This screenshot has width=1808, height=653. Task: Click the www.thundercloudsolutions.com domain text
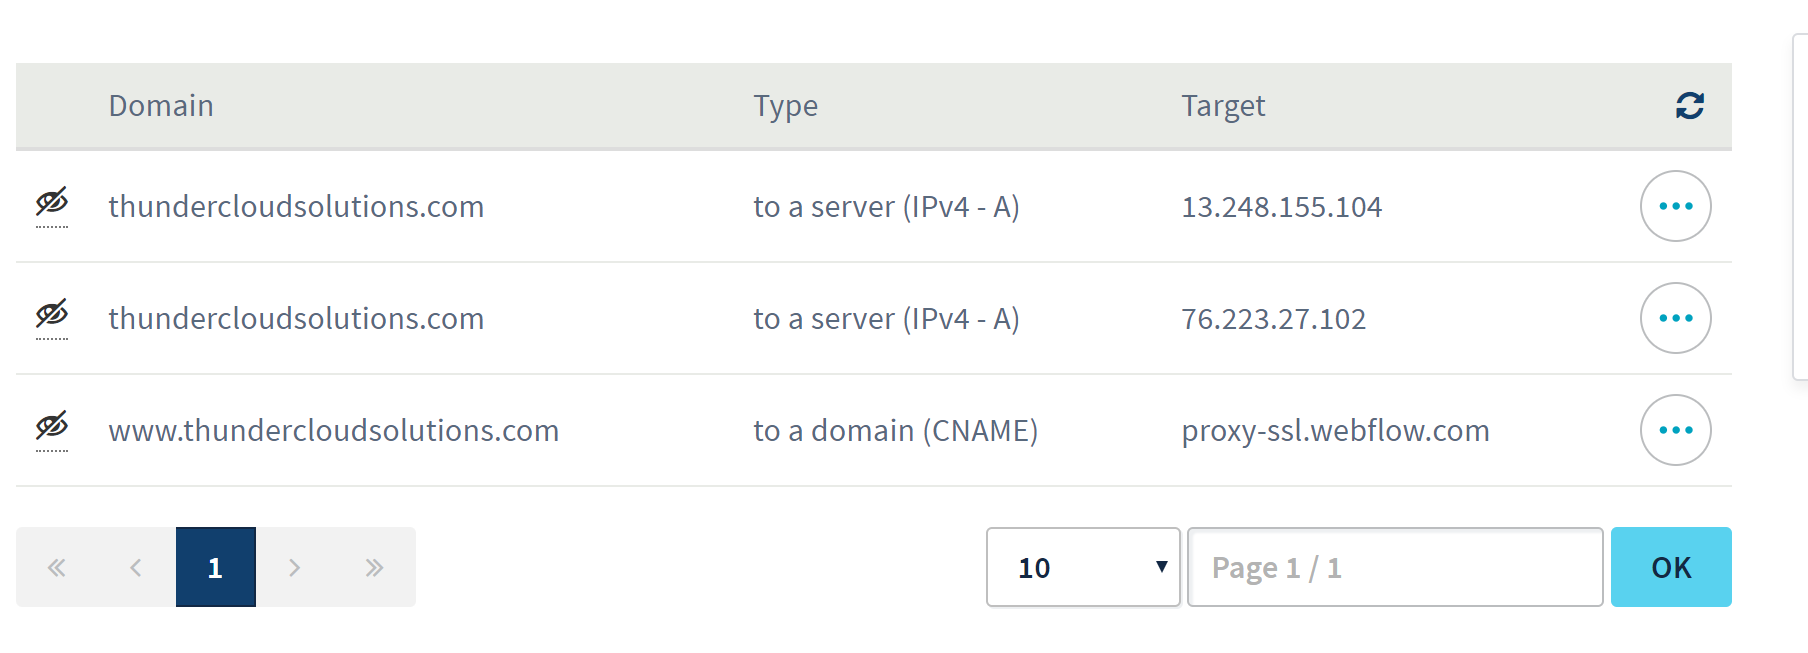coord(333,431)
